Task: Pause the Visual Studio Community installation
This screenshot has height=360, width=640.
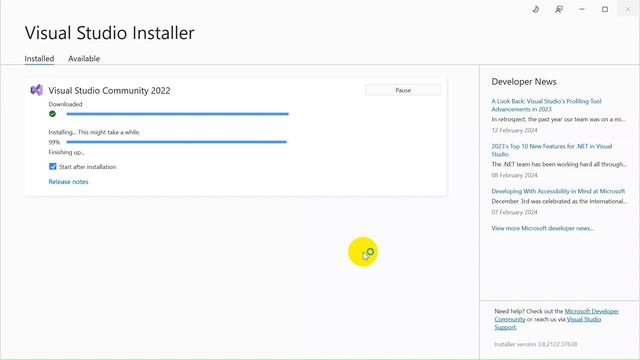Action: click(x=403, y=90)
